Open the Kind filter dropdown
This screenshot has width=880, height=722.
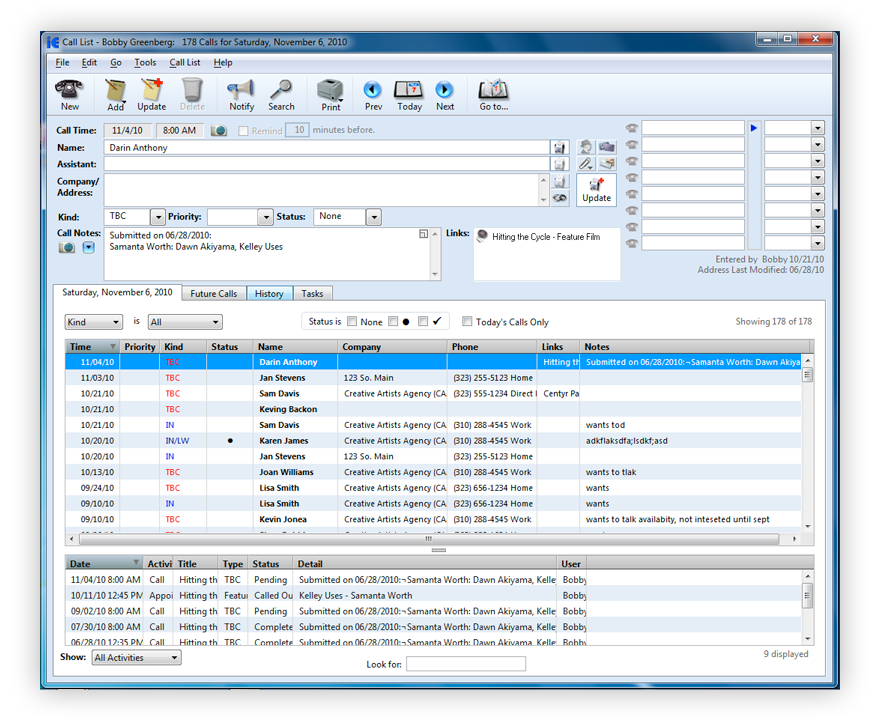coord(93,322)
